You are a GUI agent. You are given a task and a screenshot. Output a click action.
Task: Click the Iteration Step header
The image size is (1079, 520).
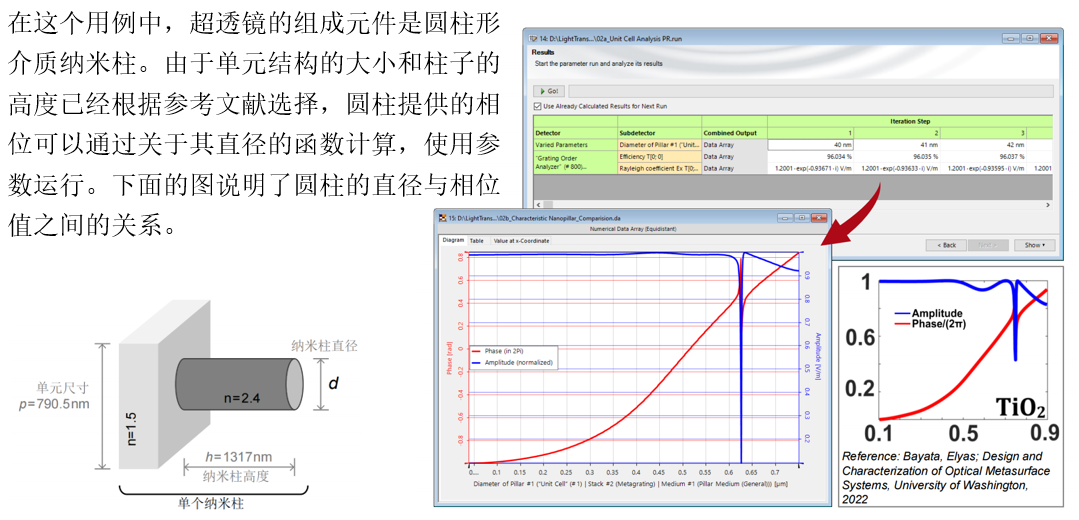pos(910,120)
